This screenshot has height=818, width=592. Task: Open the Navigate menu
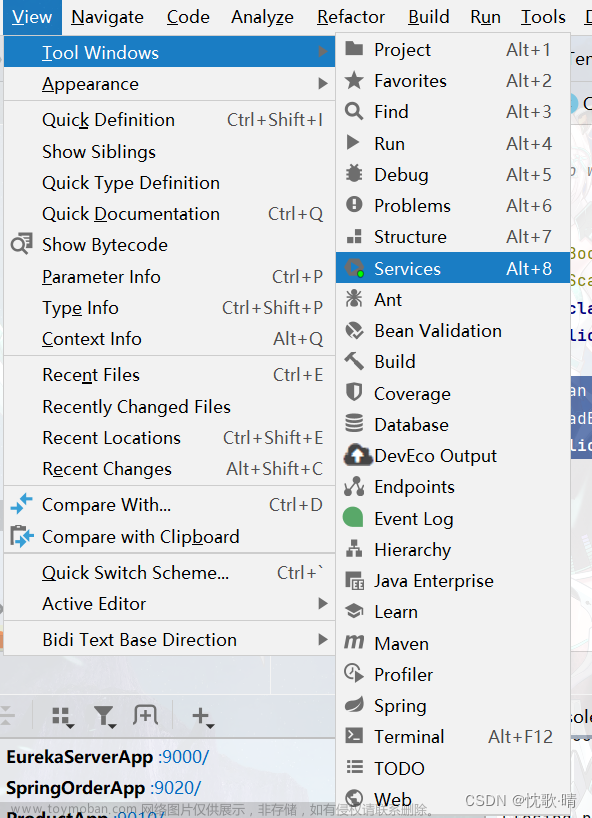pyautogui.click(x=107, y=17)
